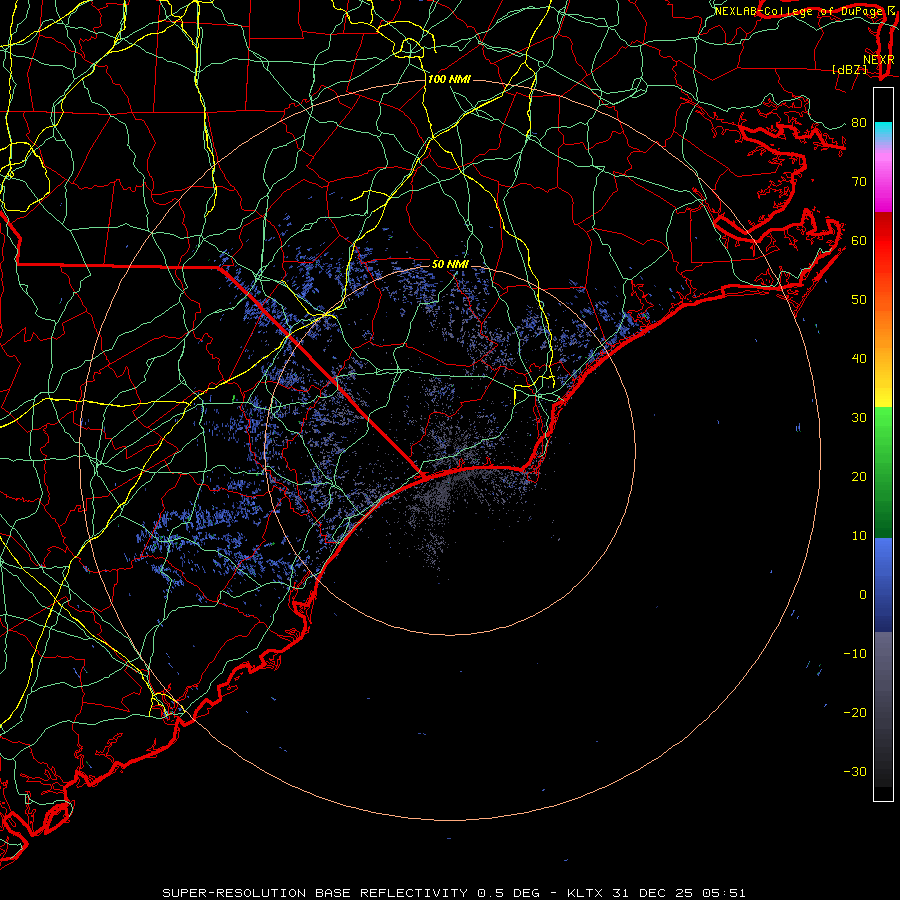The image size is (900, 900).
Task: Click the 40 value on the dBZ scale
Action: (859, 359)
